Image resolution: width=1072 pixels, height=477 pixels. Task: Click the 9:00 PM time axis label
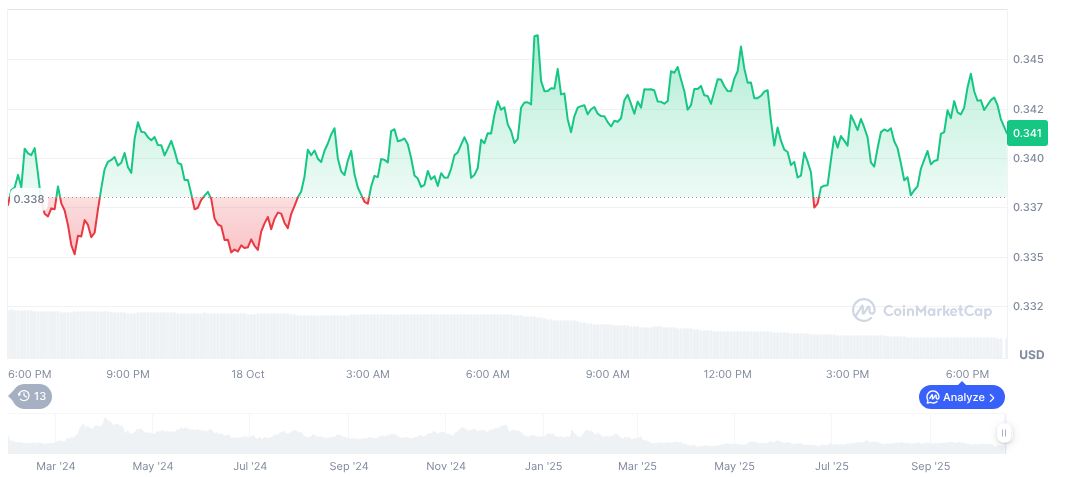128,374
